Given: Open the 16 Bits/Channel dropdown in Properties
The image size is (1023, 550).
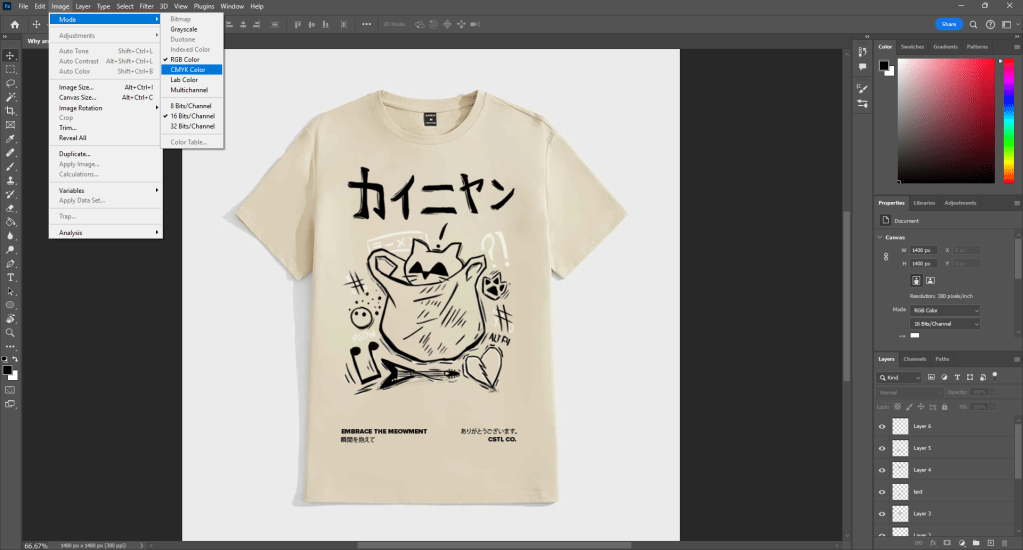Looking at the screenshot, I should 945,324.
